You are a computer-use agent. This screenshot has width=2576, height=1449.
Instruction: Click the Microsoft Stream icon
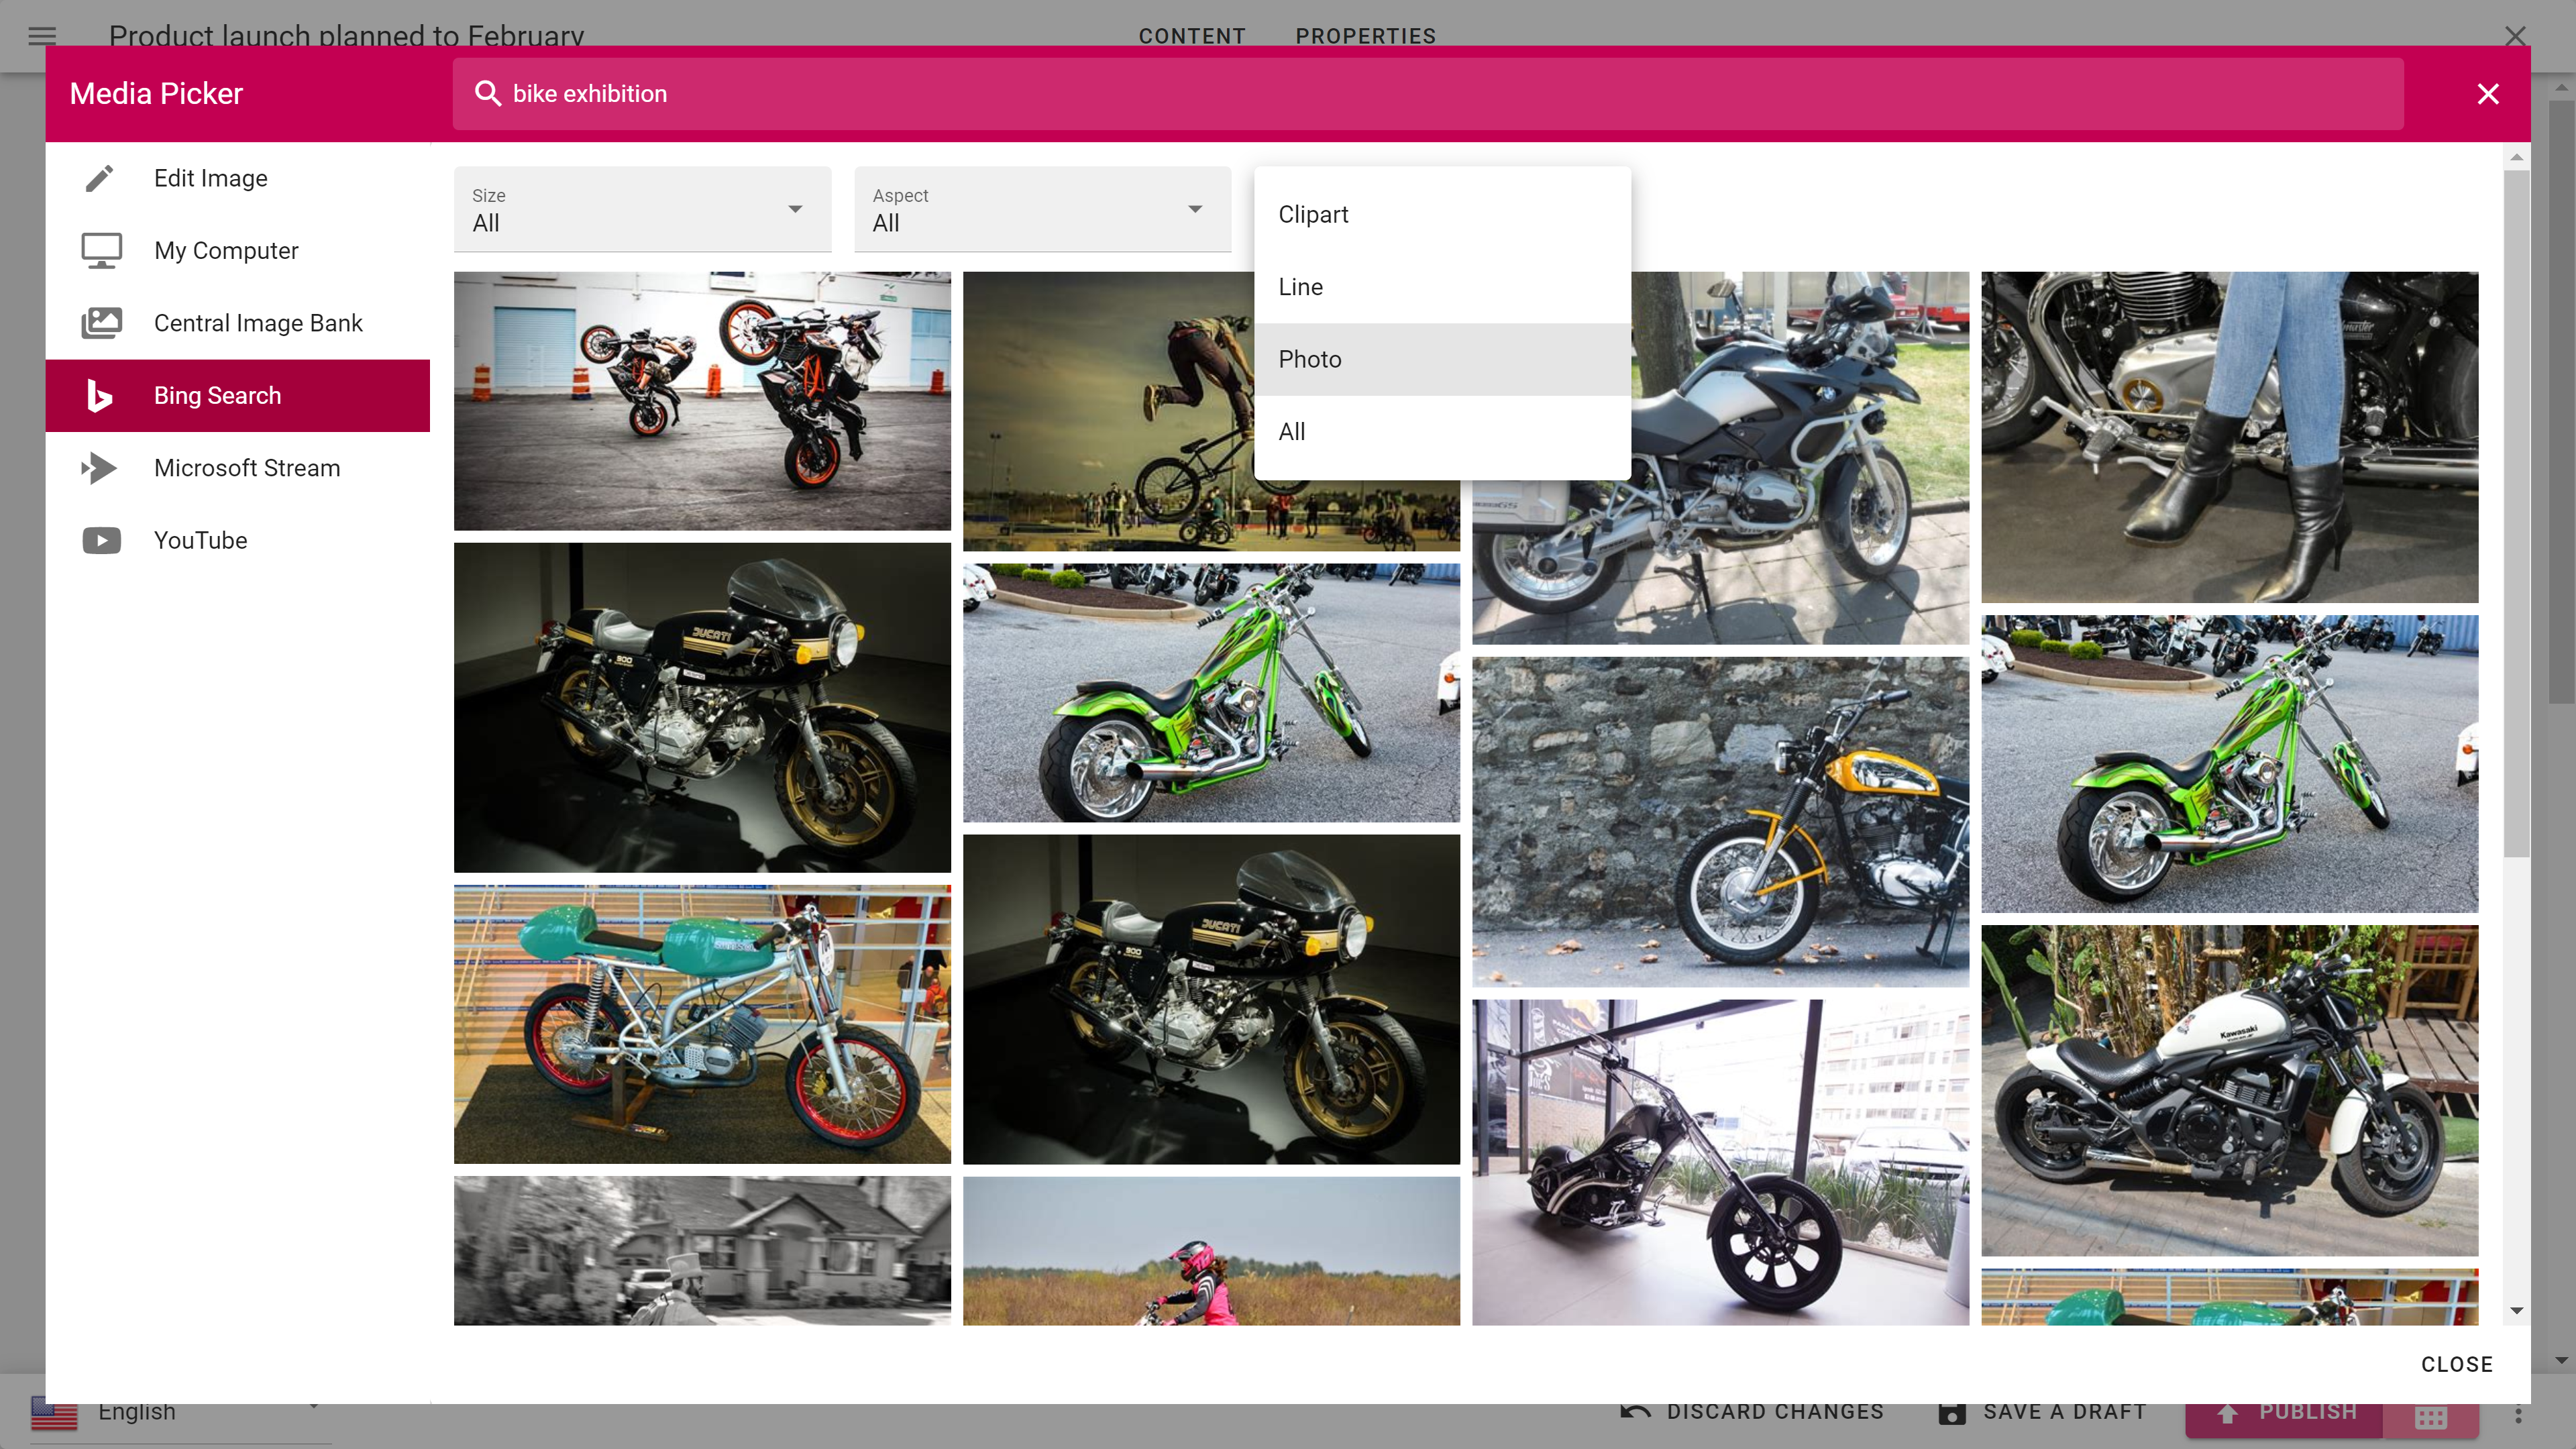(x=99, y=468)
